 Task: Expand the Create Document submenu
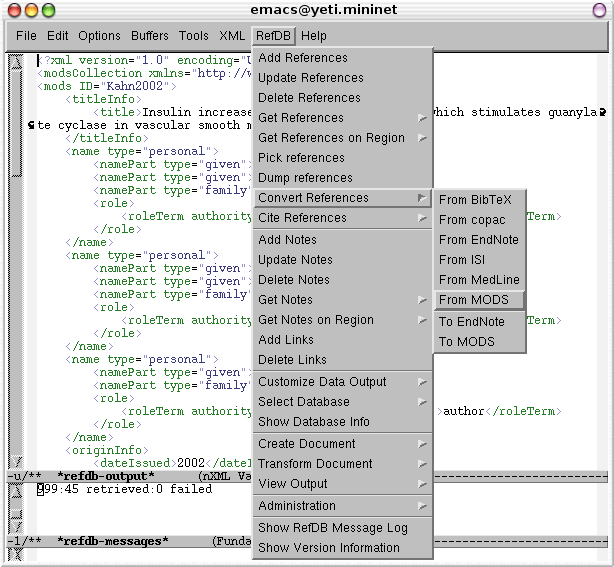tap(343, 443)
